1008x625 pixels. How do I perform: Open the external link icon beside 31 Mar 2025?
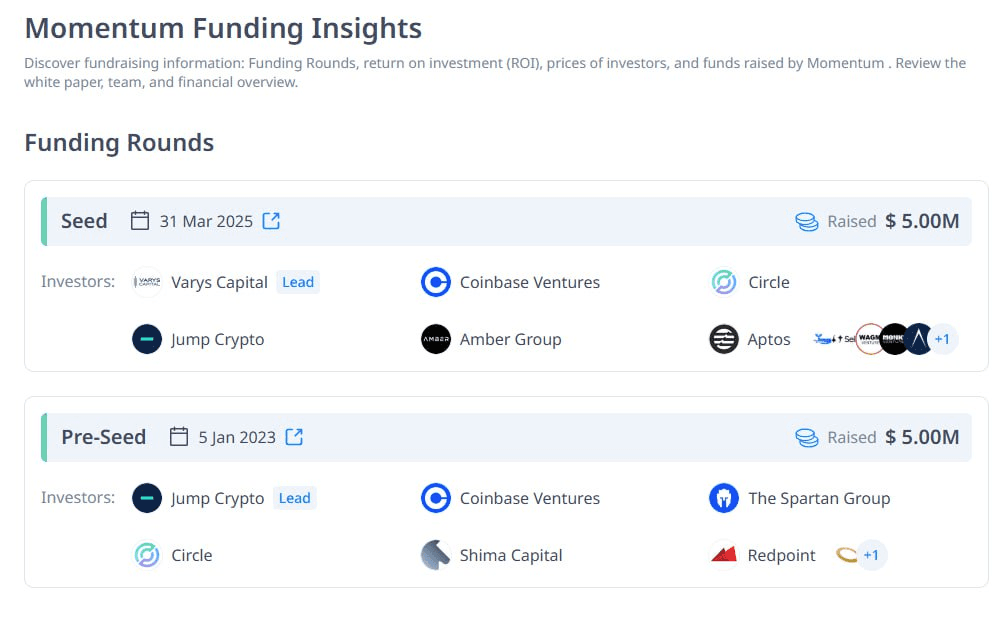pyautogui.click(x=271, y=221)
